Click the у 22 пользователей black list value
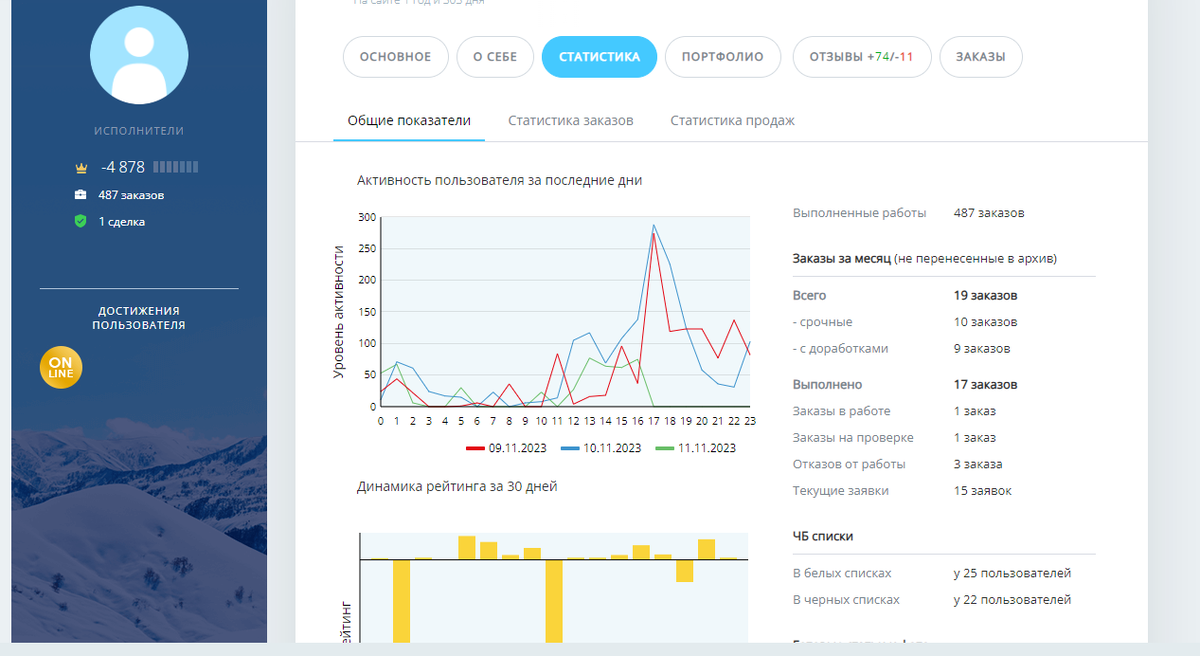Screen dimensions: 1200x656 click(1012, 600)
